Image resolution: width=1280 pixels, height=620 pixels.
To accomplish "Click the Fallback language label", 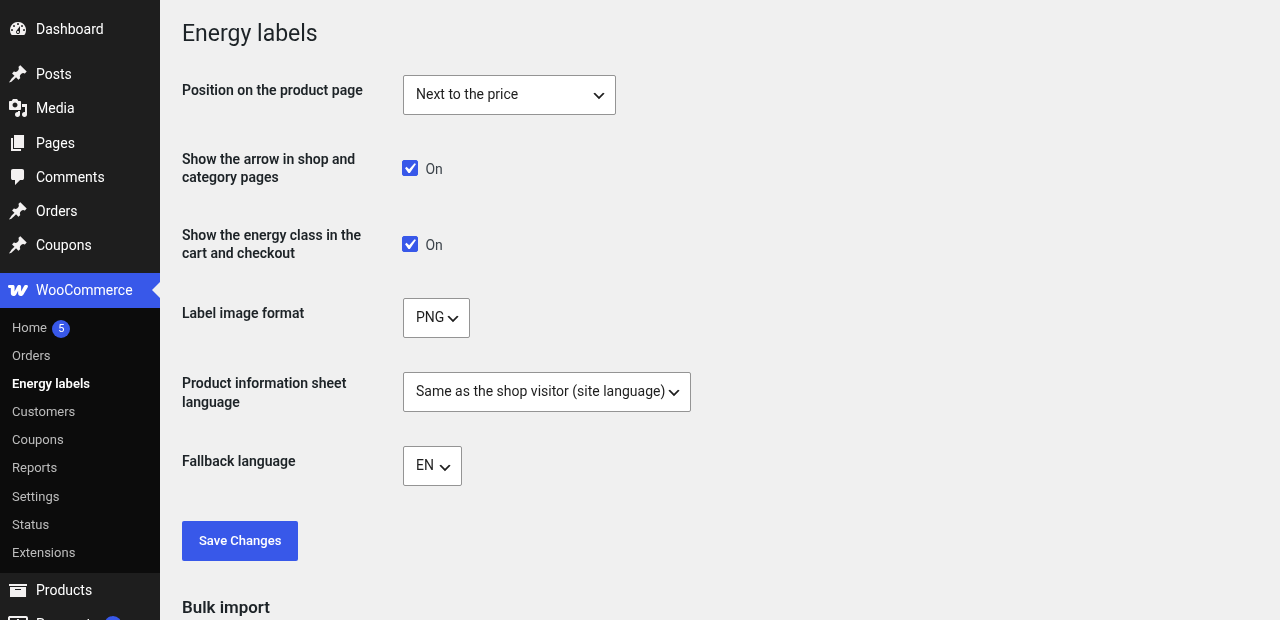I will coord(239,461).
